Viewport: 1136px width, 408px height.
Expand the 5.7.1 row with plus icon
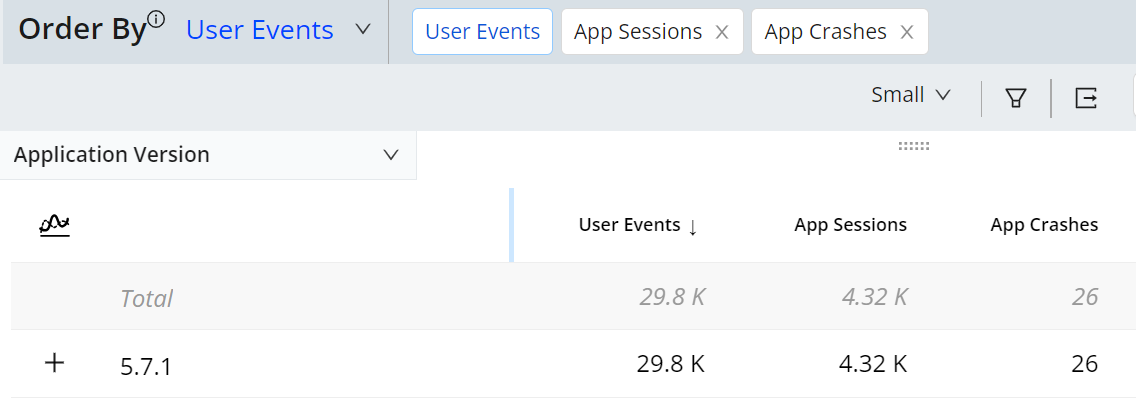(x=55, y=364)
